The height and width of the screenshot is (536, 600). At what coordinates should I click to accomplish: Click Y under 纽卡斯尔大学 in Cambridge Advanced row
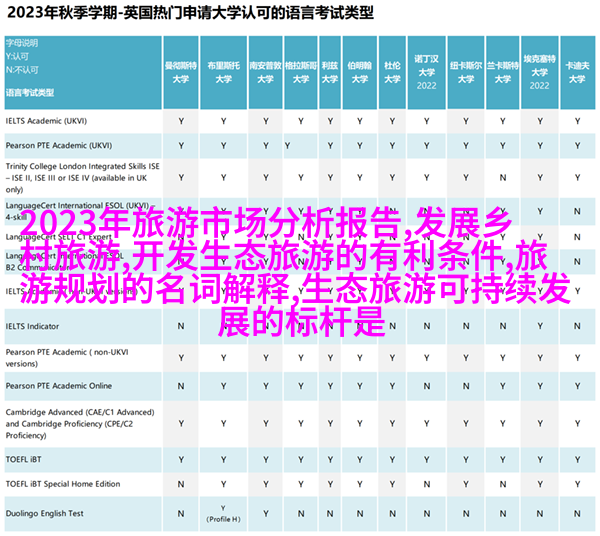(466, 424)
